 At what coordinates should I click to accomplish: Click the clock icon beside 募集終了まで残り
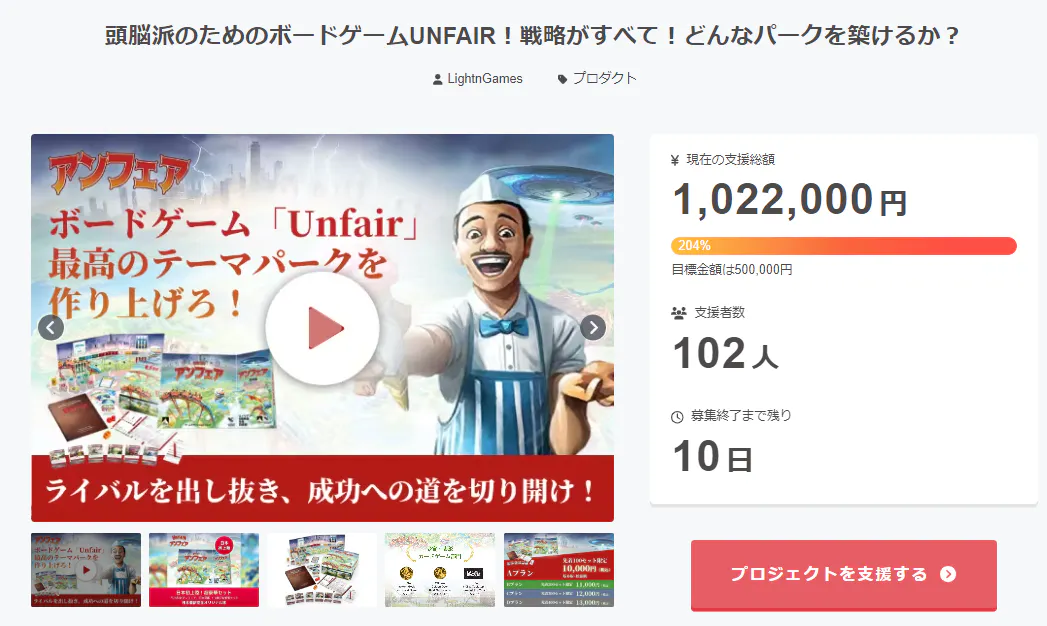[x=677, y=417]
